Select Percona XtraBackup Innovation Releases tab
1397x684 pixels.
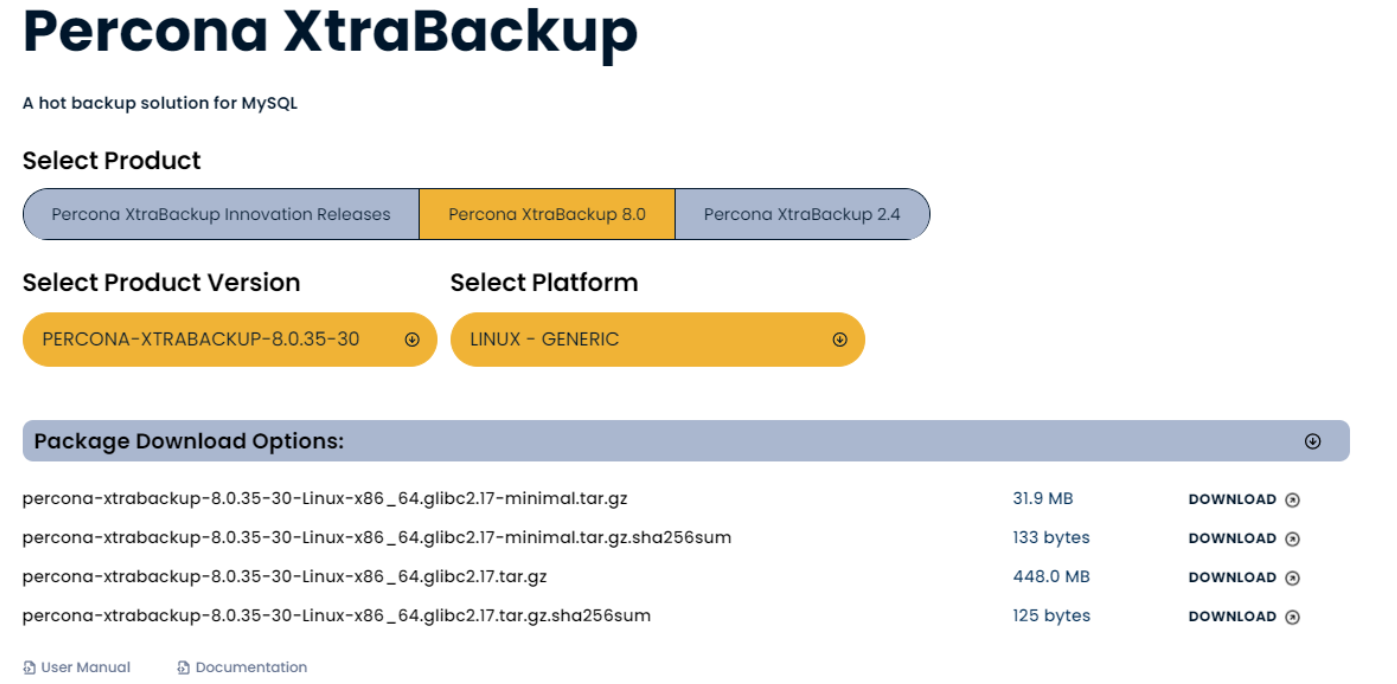coord(221,214)
